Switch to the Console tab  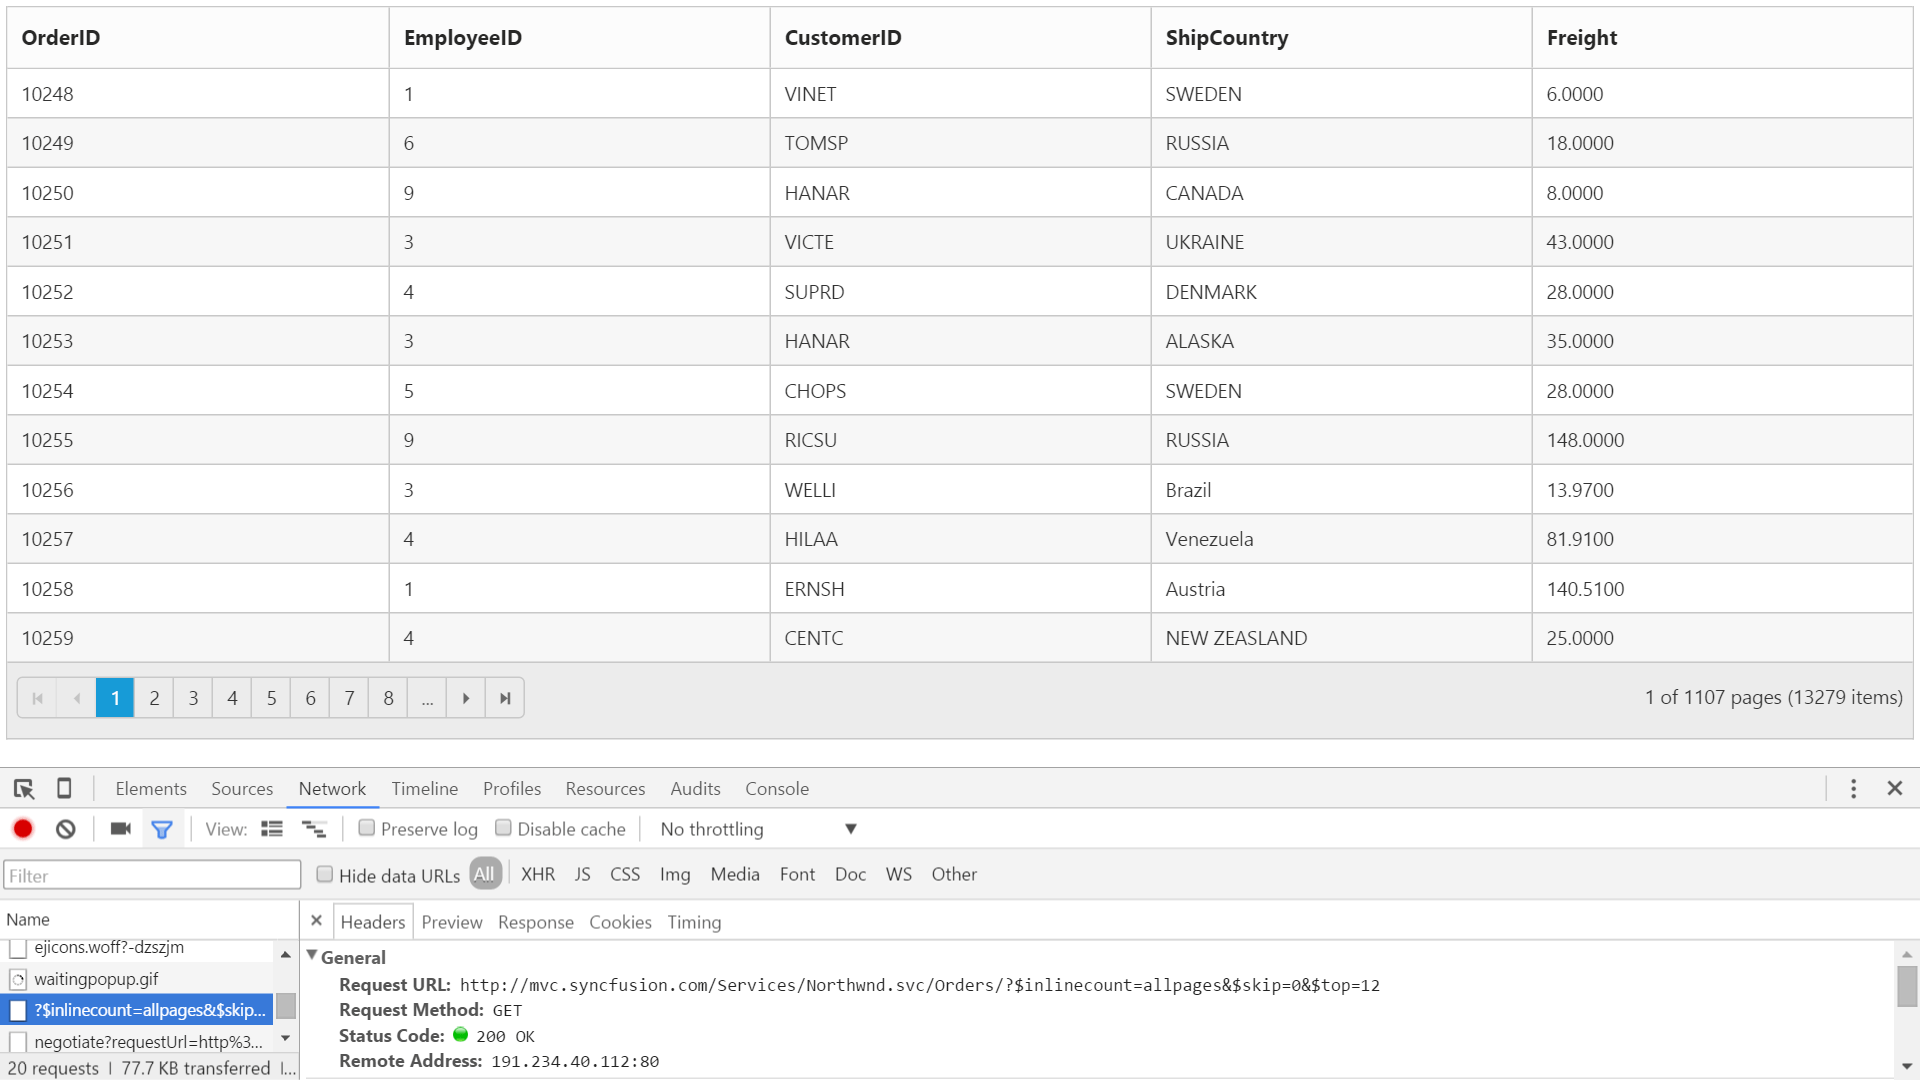point(777,789)
